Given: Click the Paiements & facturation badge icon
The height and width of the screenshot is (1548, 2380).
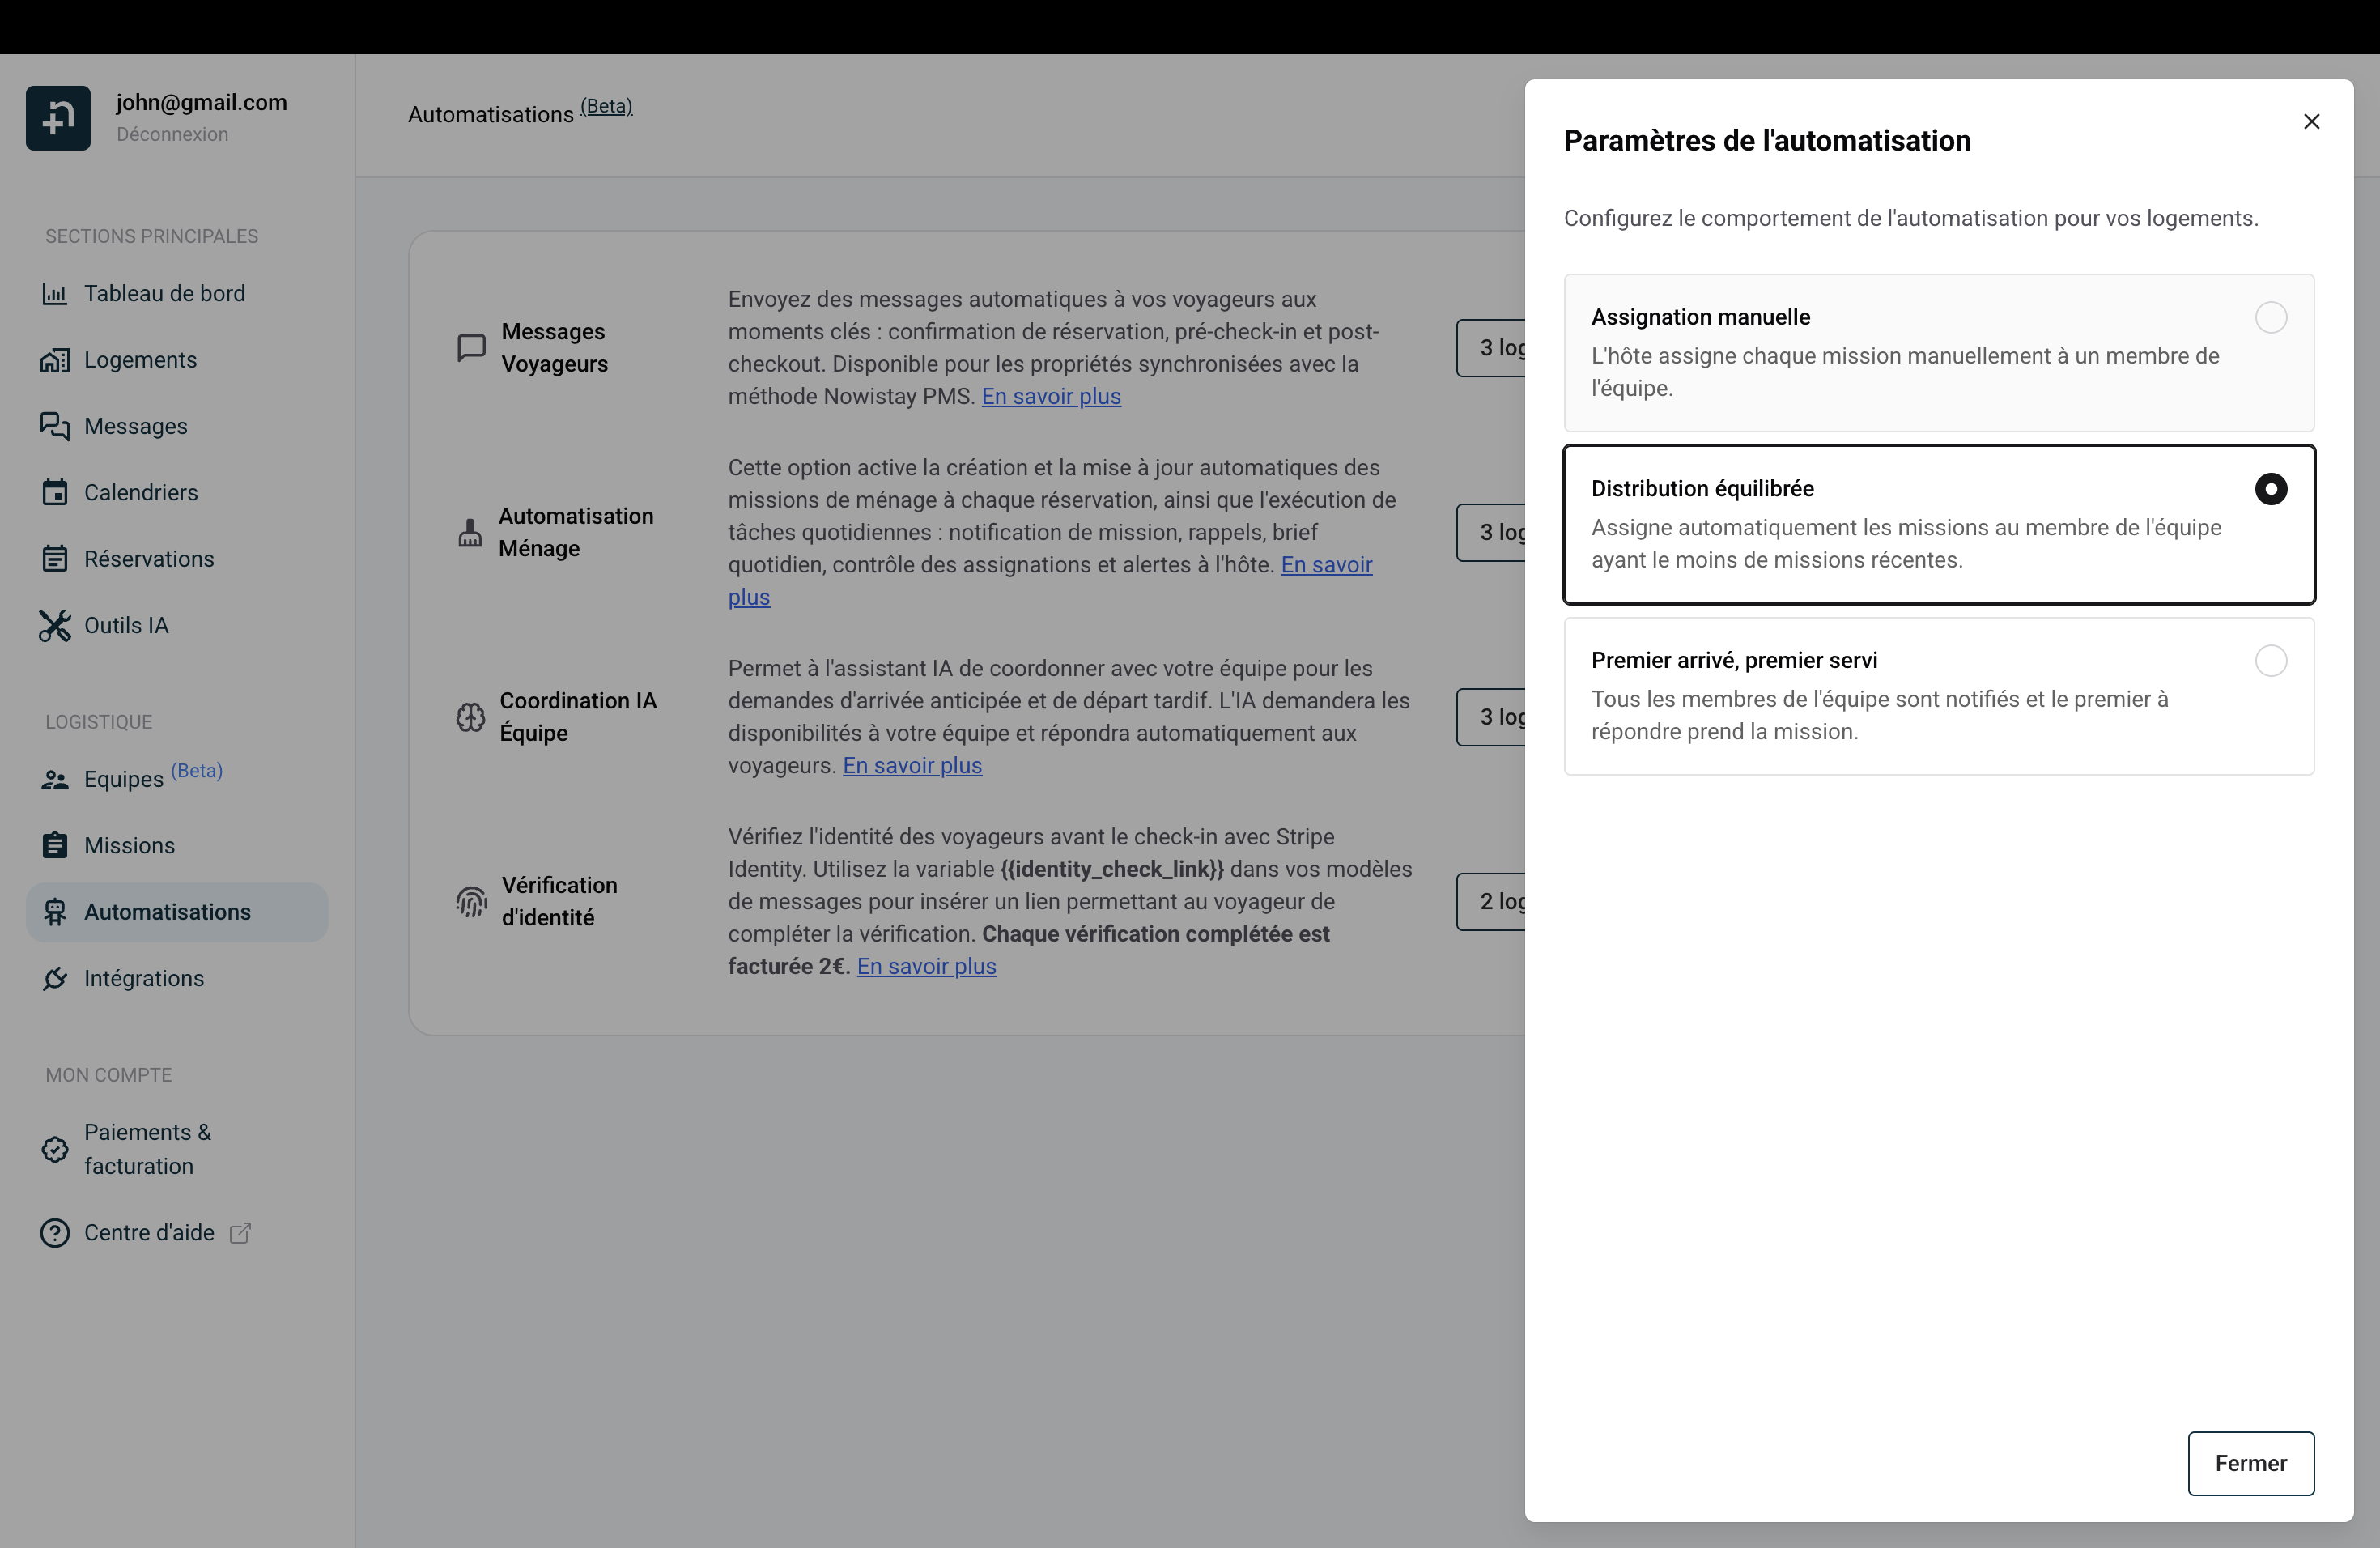Looking at the screenshot, I should coord(55,1149).
